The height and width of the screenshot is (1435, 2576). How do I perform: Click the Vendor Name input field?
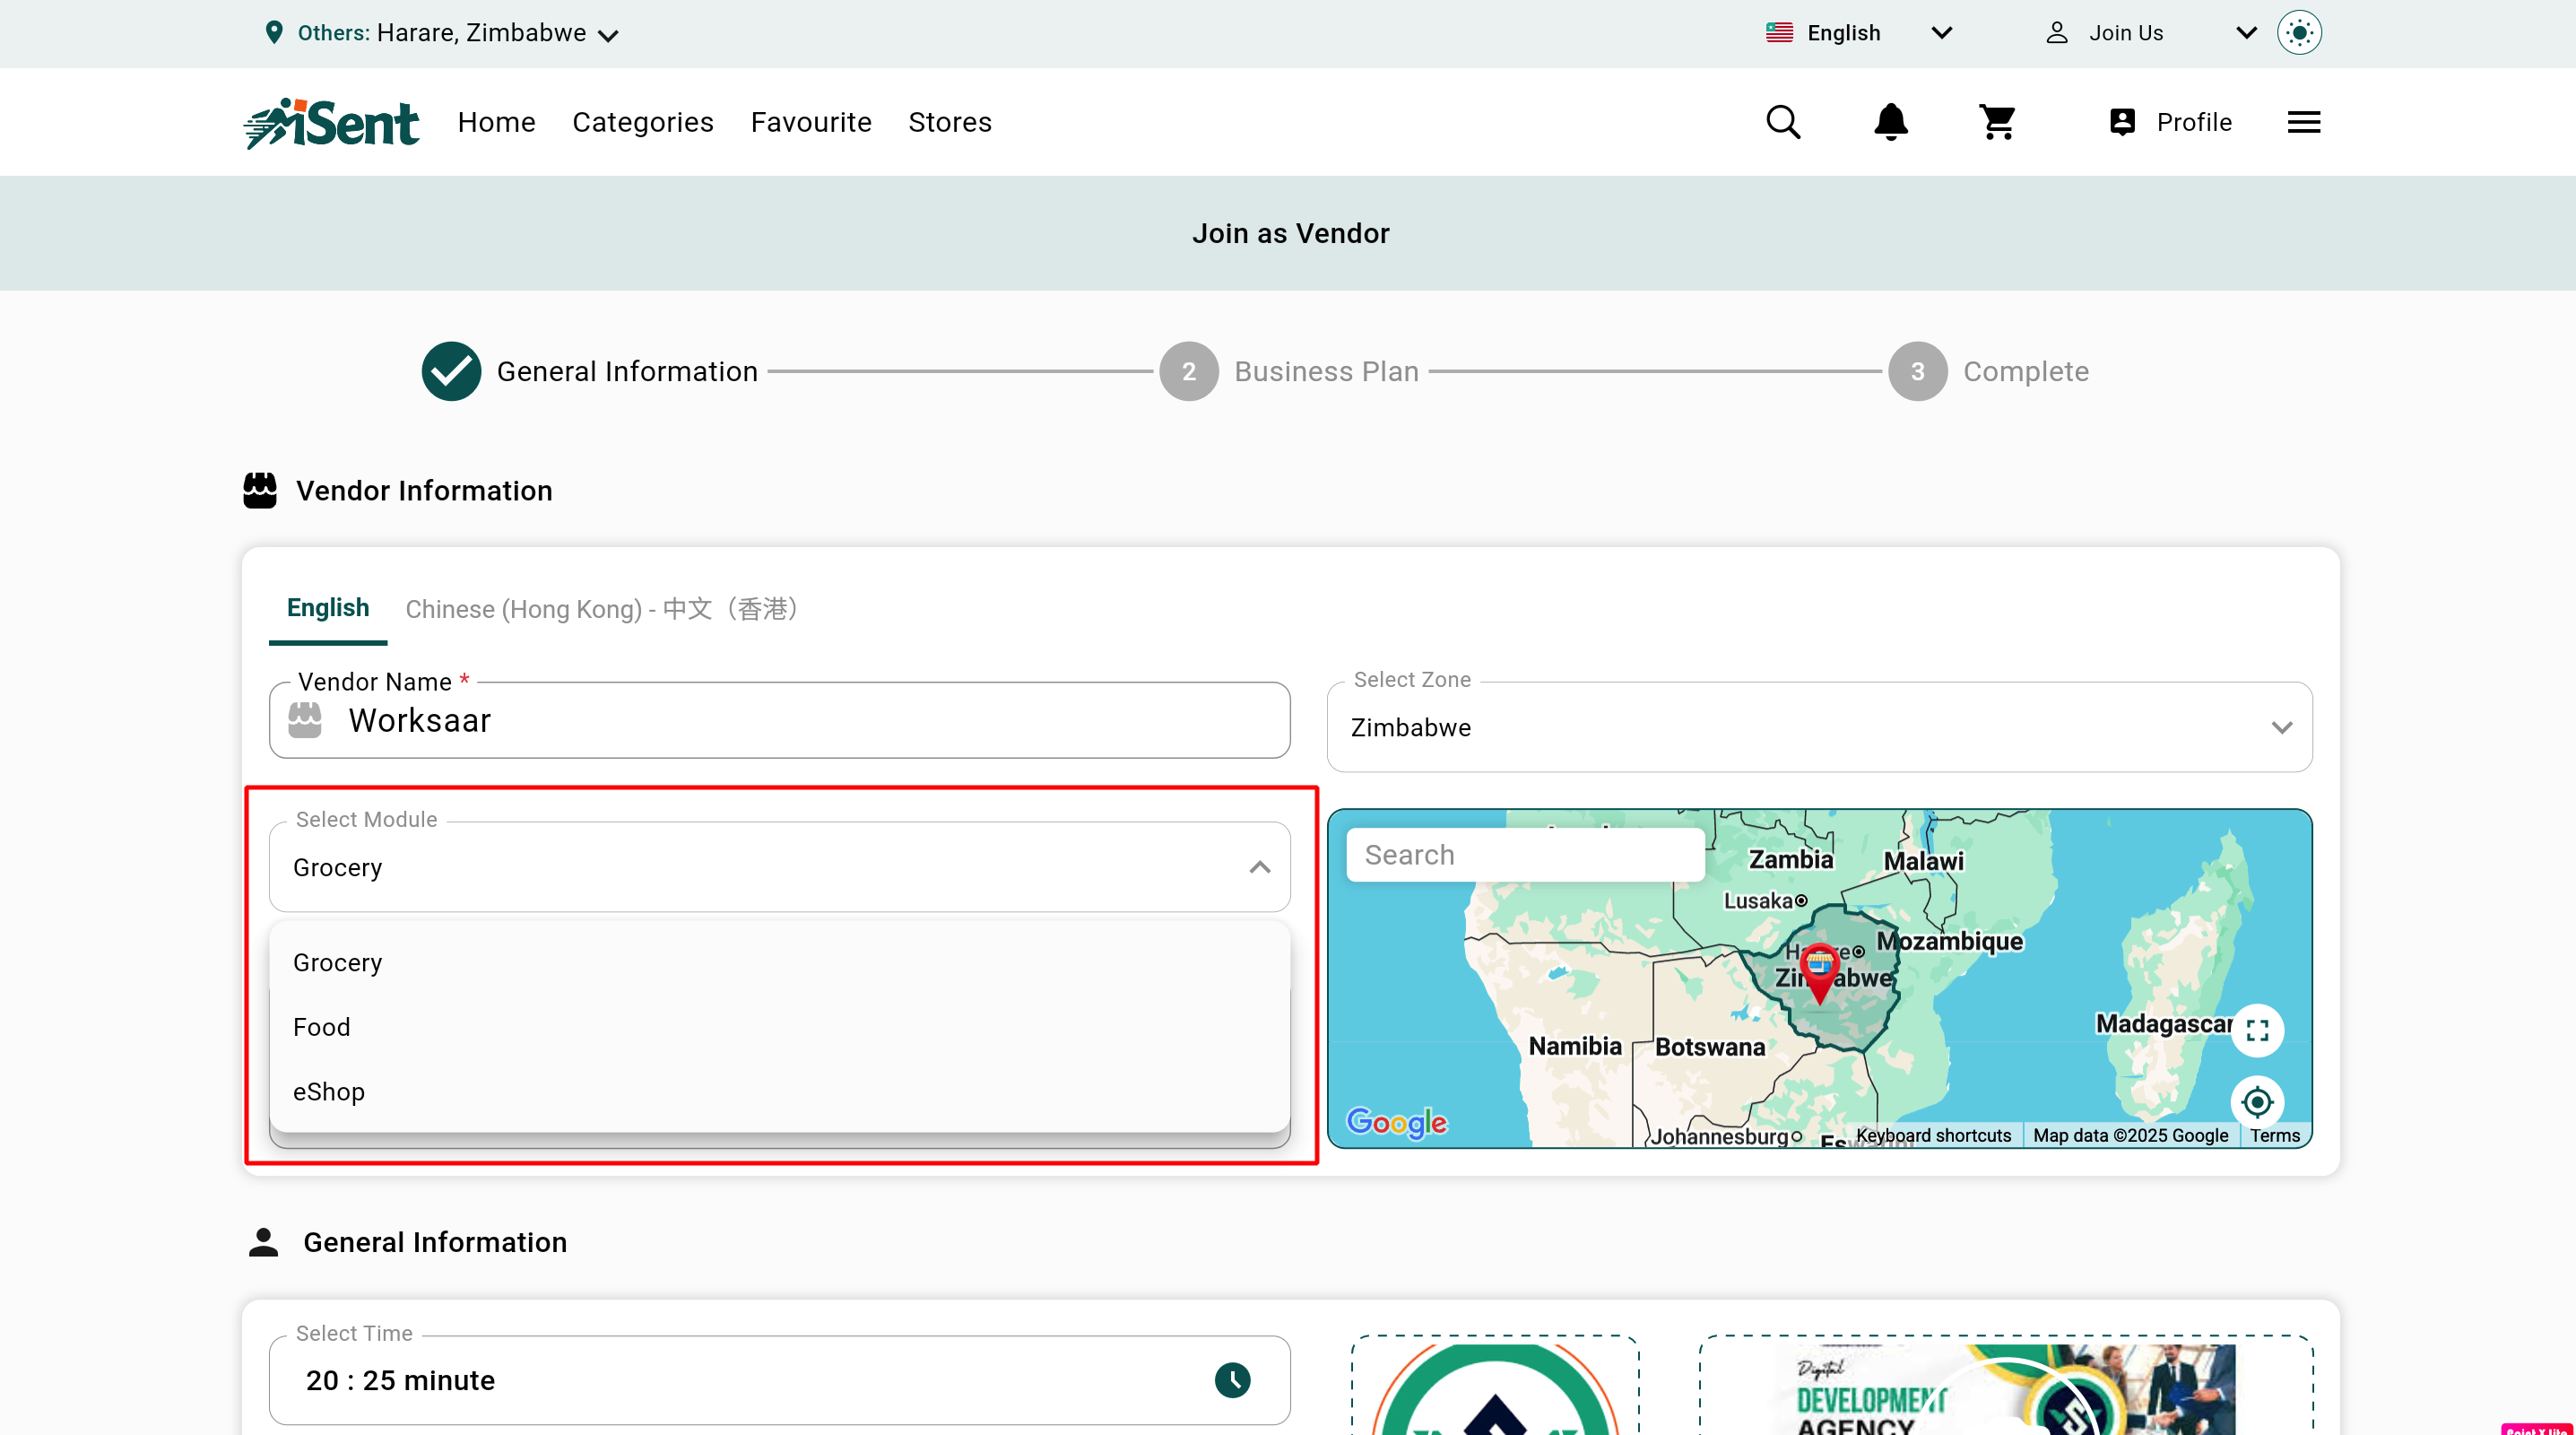[800, 721]
